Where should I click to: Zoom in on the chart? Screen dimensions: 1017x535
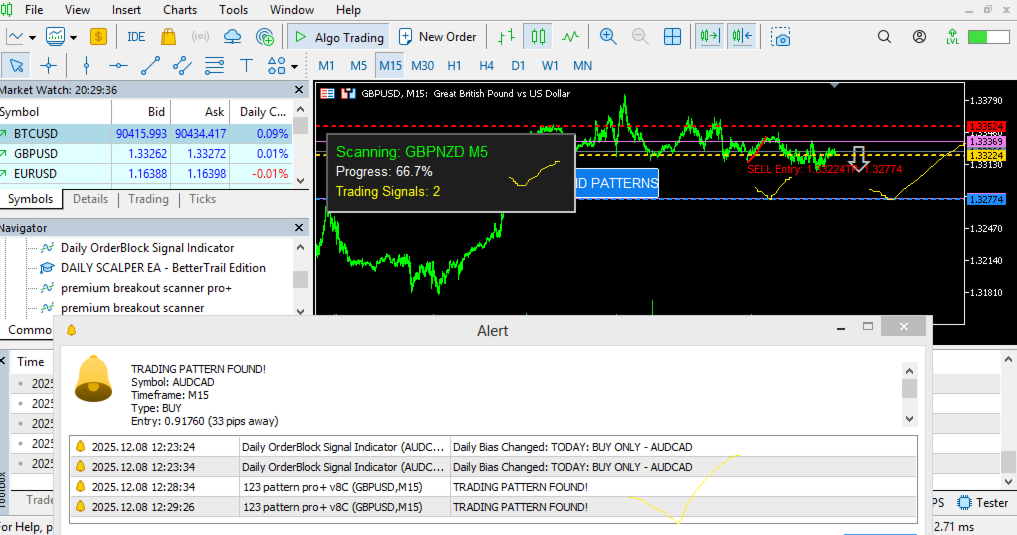click(x=608, y=37)
